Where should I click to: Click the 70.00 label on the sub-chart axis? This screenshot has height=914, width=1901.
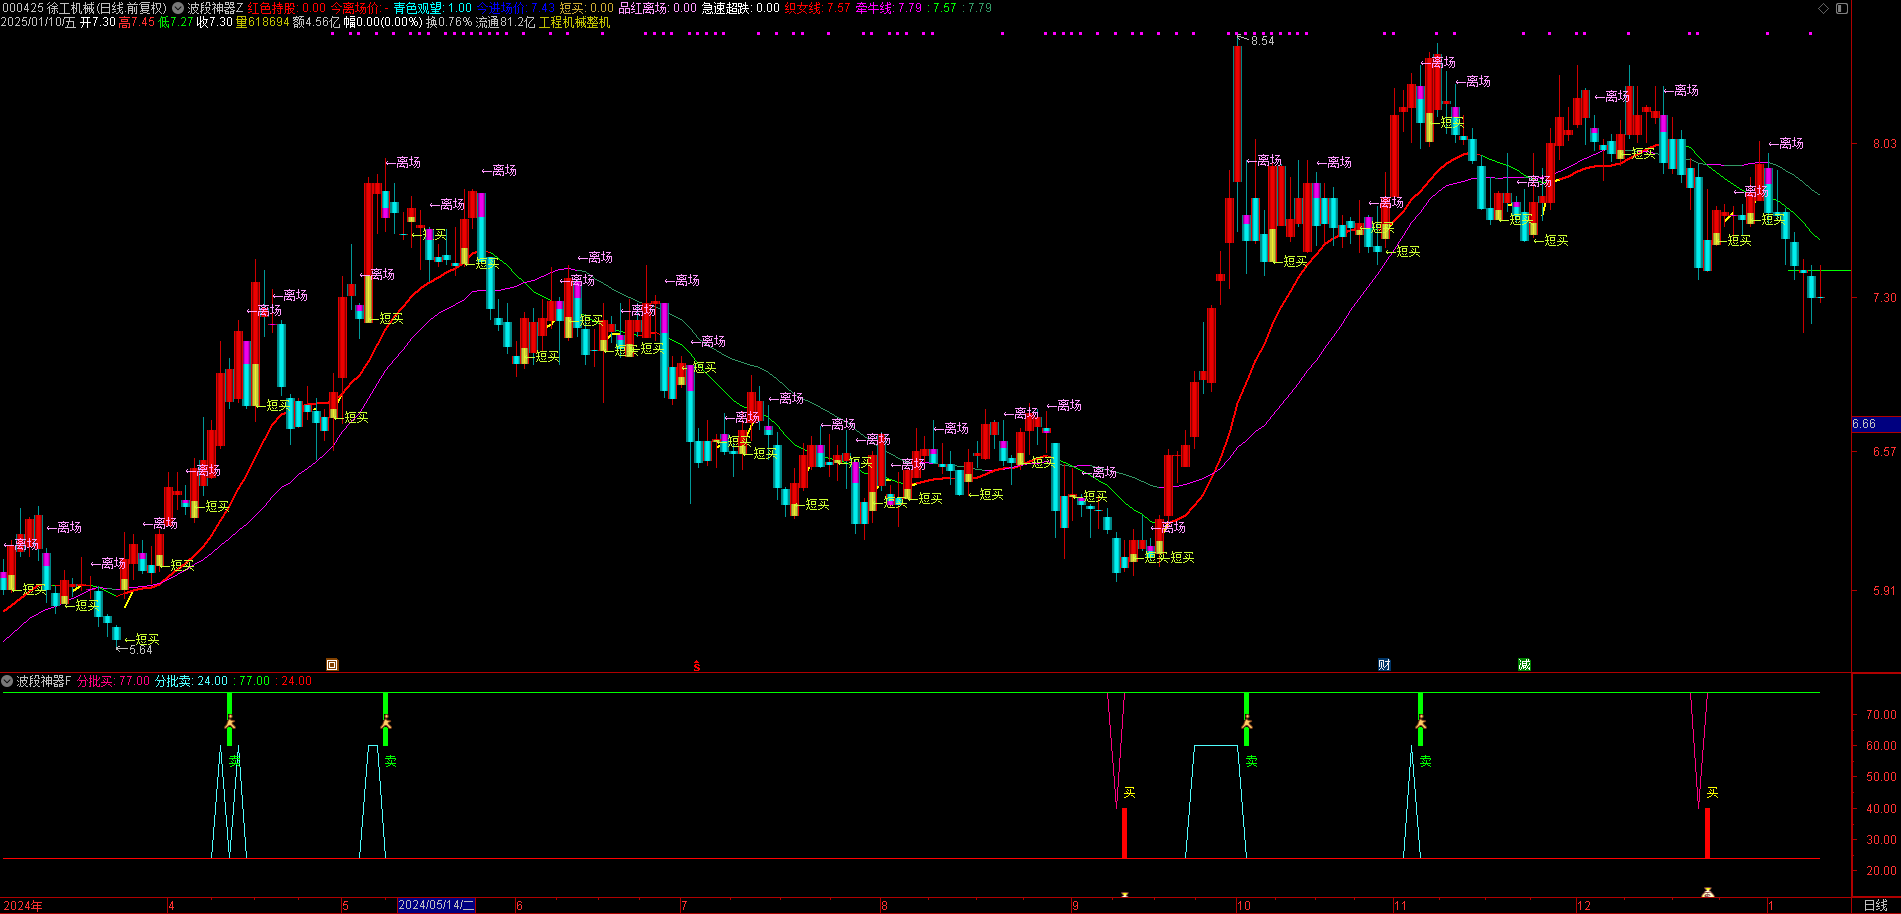pyautogui.click(x=1881, y=715)
